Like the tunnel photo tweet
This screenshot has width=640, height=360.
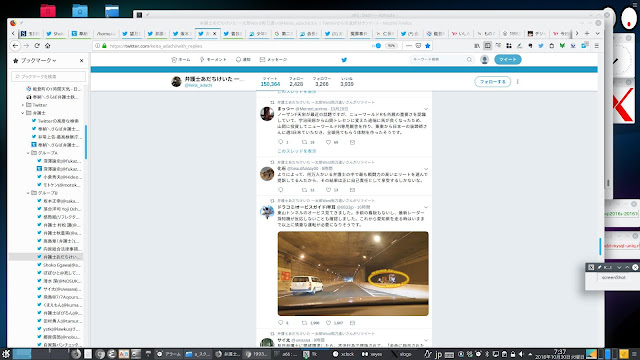328,323
